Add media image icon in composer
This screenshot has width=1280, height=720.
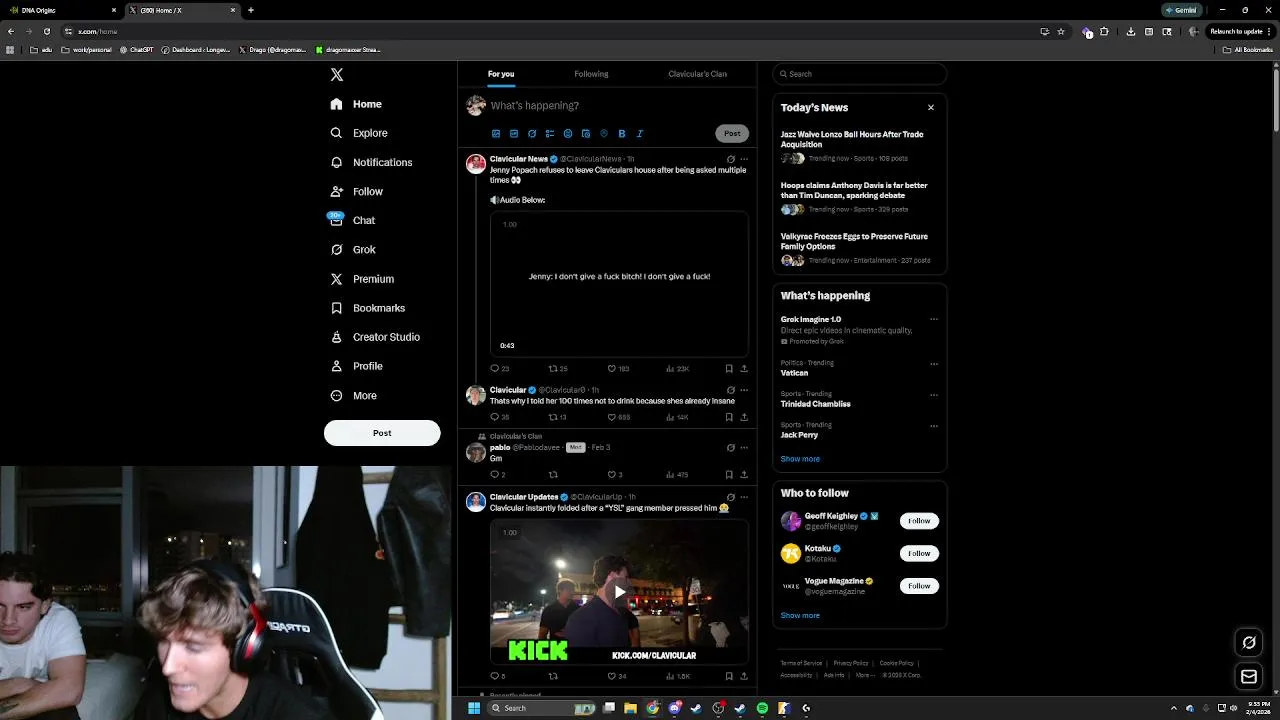pos(496,133)
